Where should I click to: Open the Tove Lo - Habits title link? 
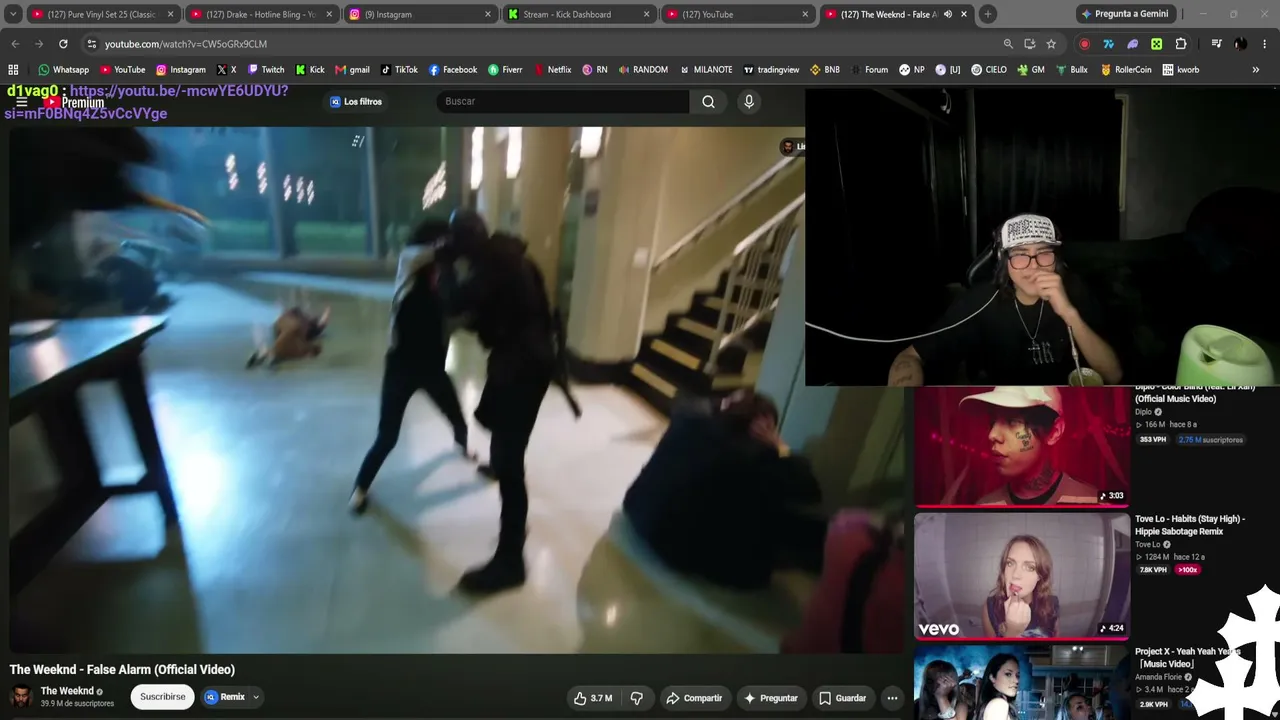coord(1190,525)
